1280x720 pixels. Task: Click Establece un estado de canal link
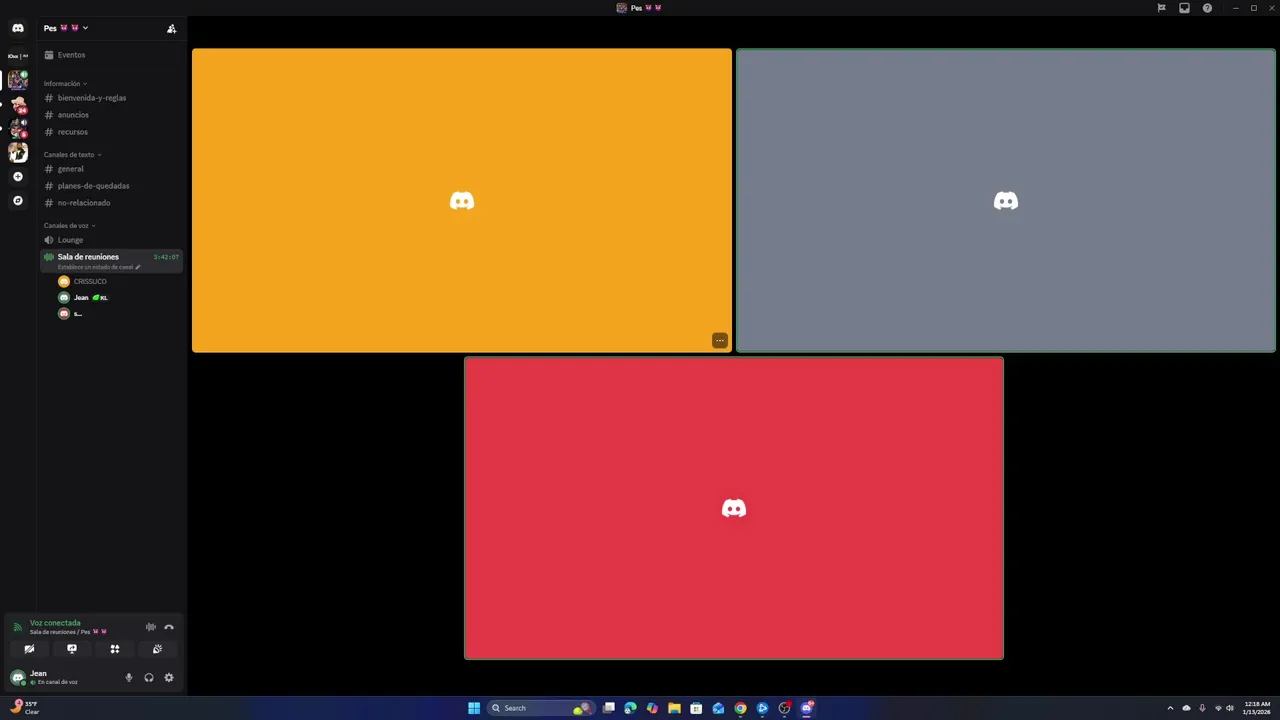(99, 268)
